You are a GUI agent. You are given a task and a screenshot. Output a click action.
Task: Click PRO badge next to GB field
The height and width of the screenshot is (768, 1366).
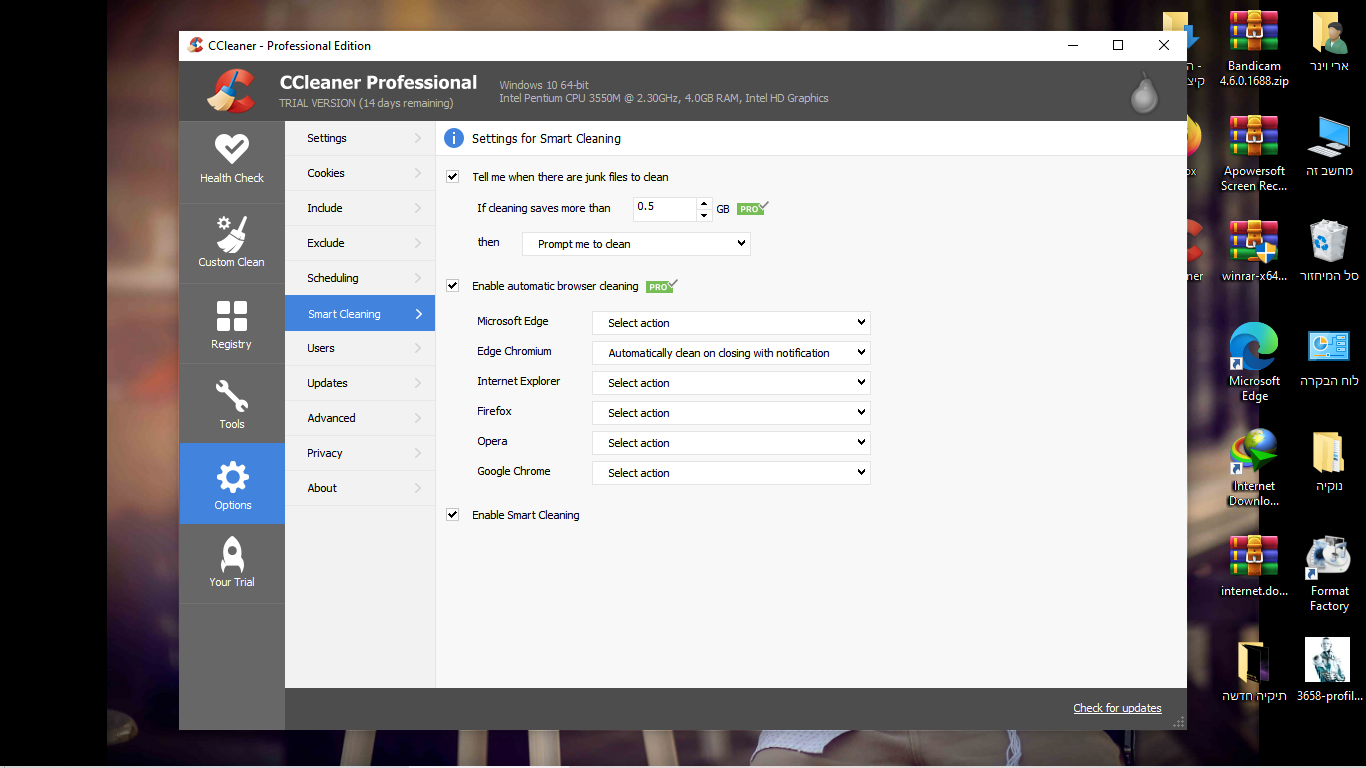752,208
